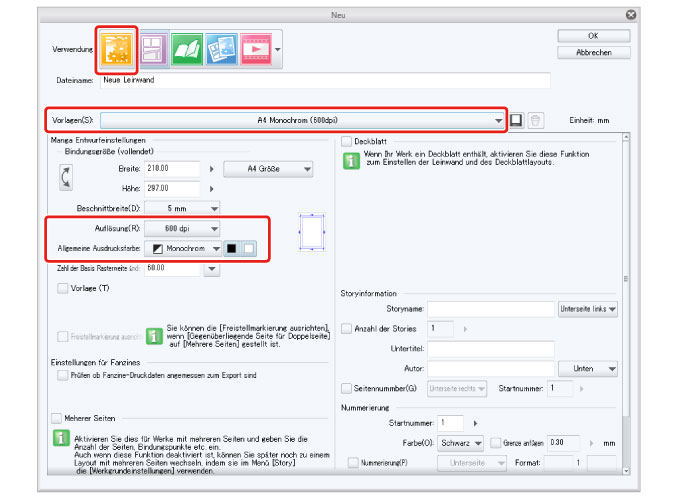The width and height of the screenshot is (697, 498).
Task: Open the Höhe slider arrow
Action: pos(212,189)
